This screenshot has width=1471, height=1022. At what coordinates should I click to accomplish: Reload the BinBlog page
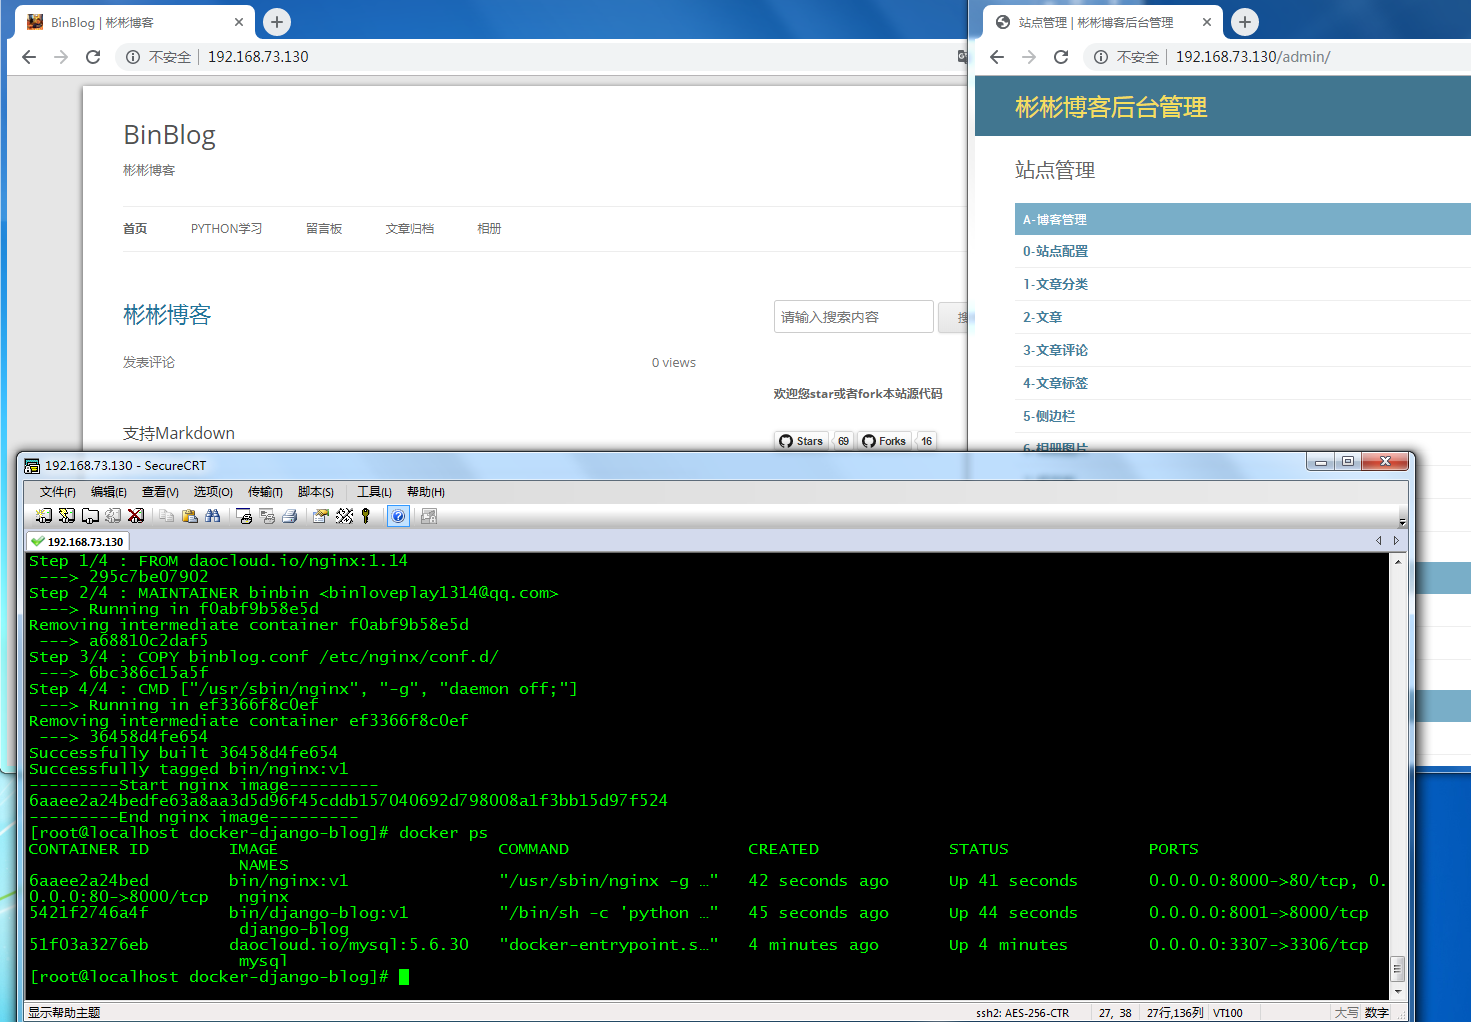tap(93, 57)
